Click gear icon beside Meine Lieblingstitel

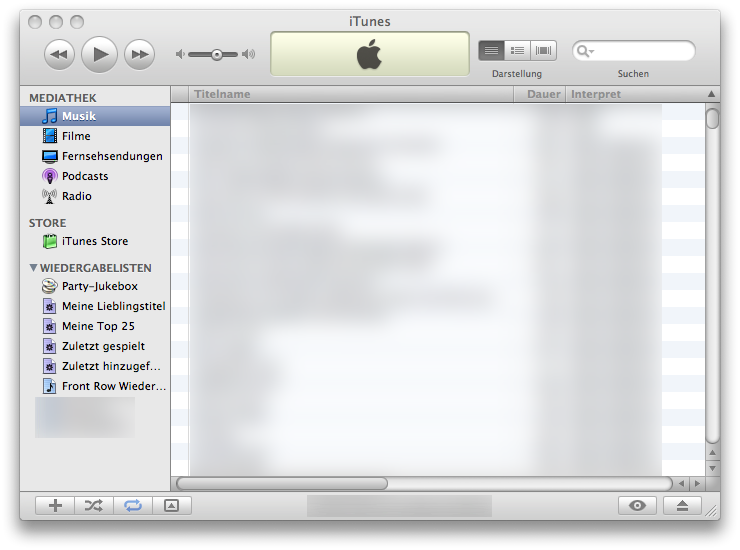point(50,306)
